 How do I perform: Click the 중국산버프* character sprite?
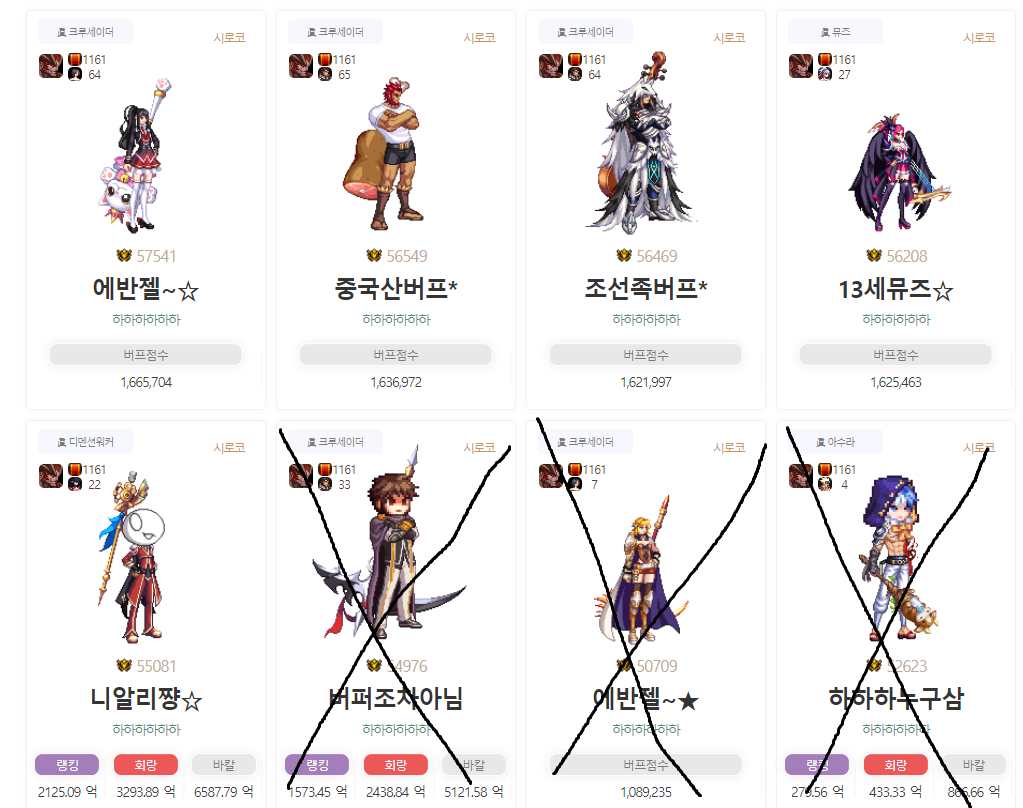[x=382, y=154]
